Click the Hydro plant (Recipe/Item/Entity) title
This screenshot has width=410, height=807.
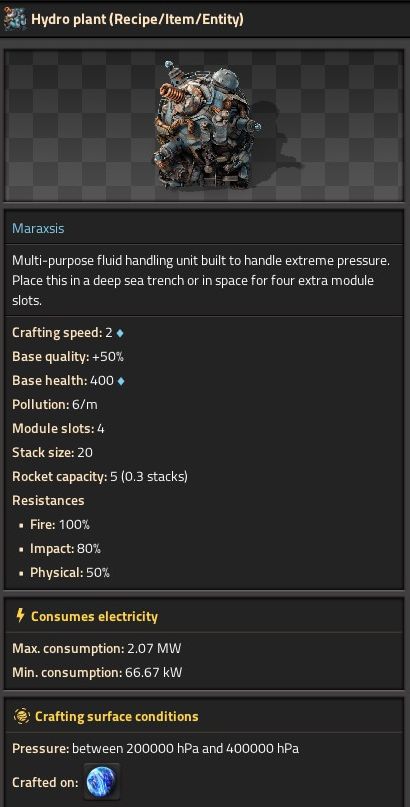click(137, 19)
